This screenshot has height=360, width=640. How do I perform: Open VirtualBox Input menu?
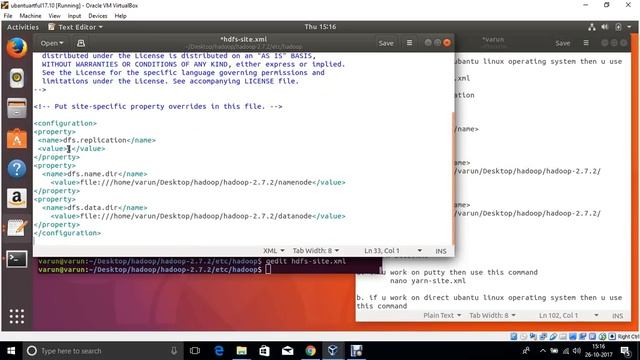(x=74, y=16)
